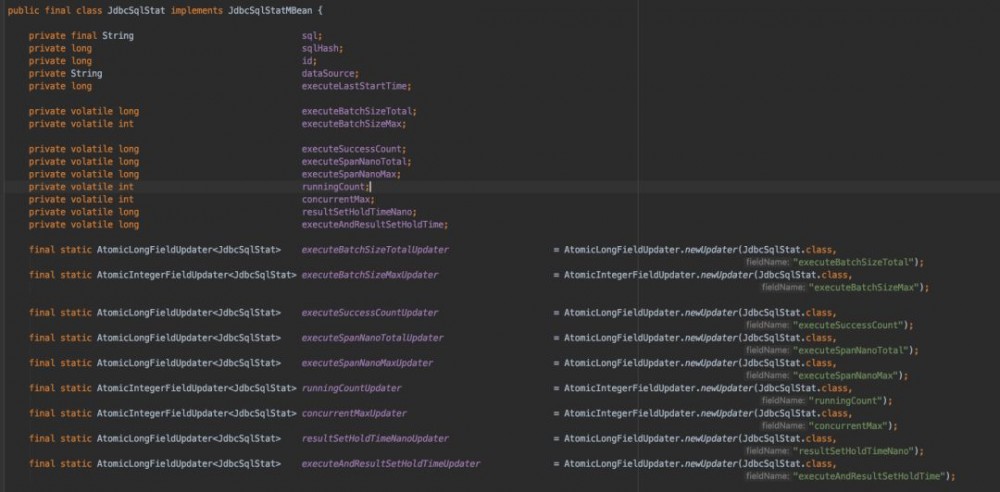Click the class name JdbcSqlStat in the declaration
1000x492 pixels.
(136, 11)
